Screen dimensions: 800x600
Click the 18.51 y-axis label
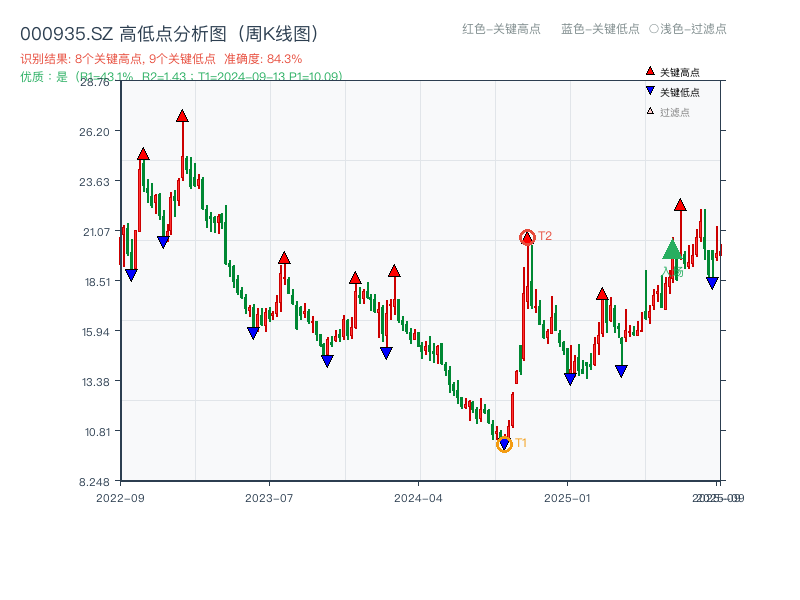pos(97,282)
